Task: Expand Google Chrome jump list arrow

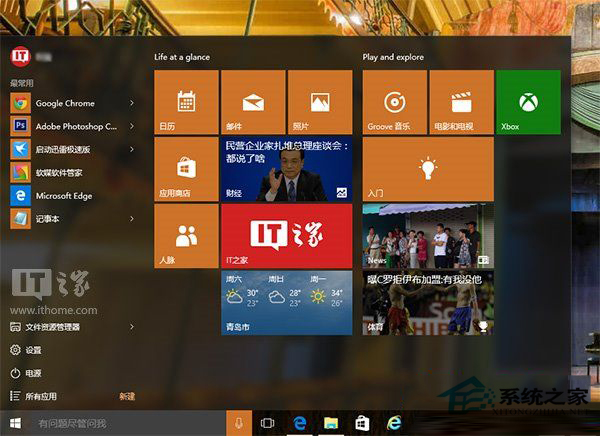Action: 132,103
